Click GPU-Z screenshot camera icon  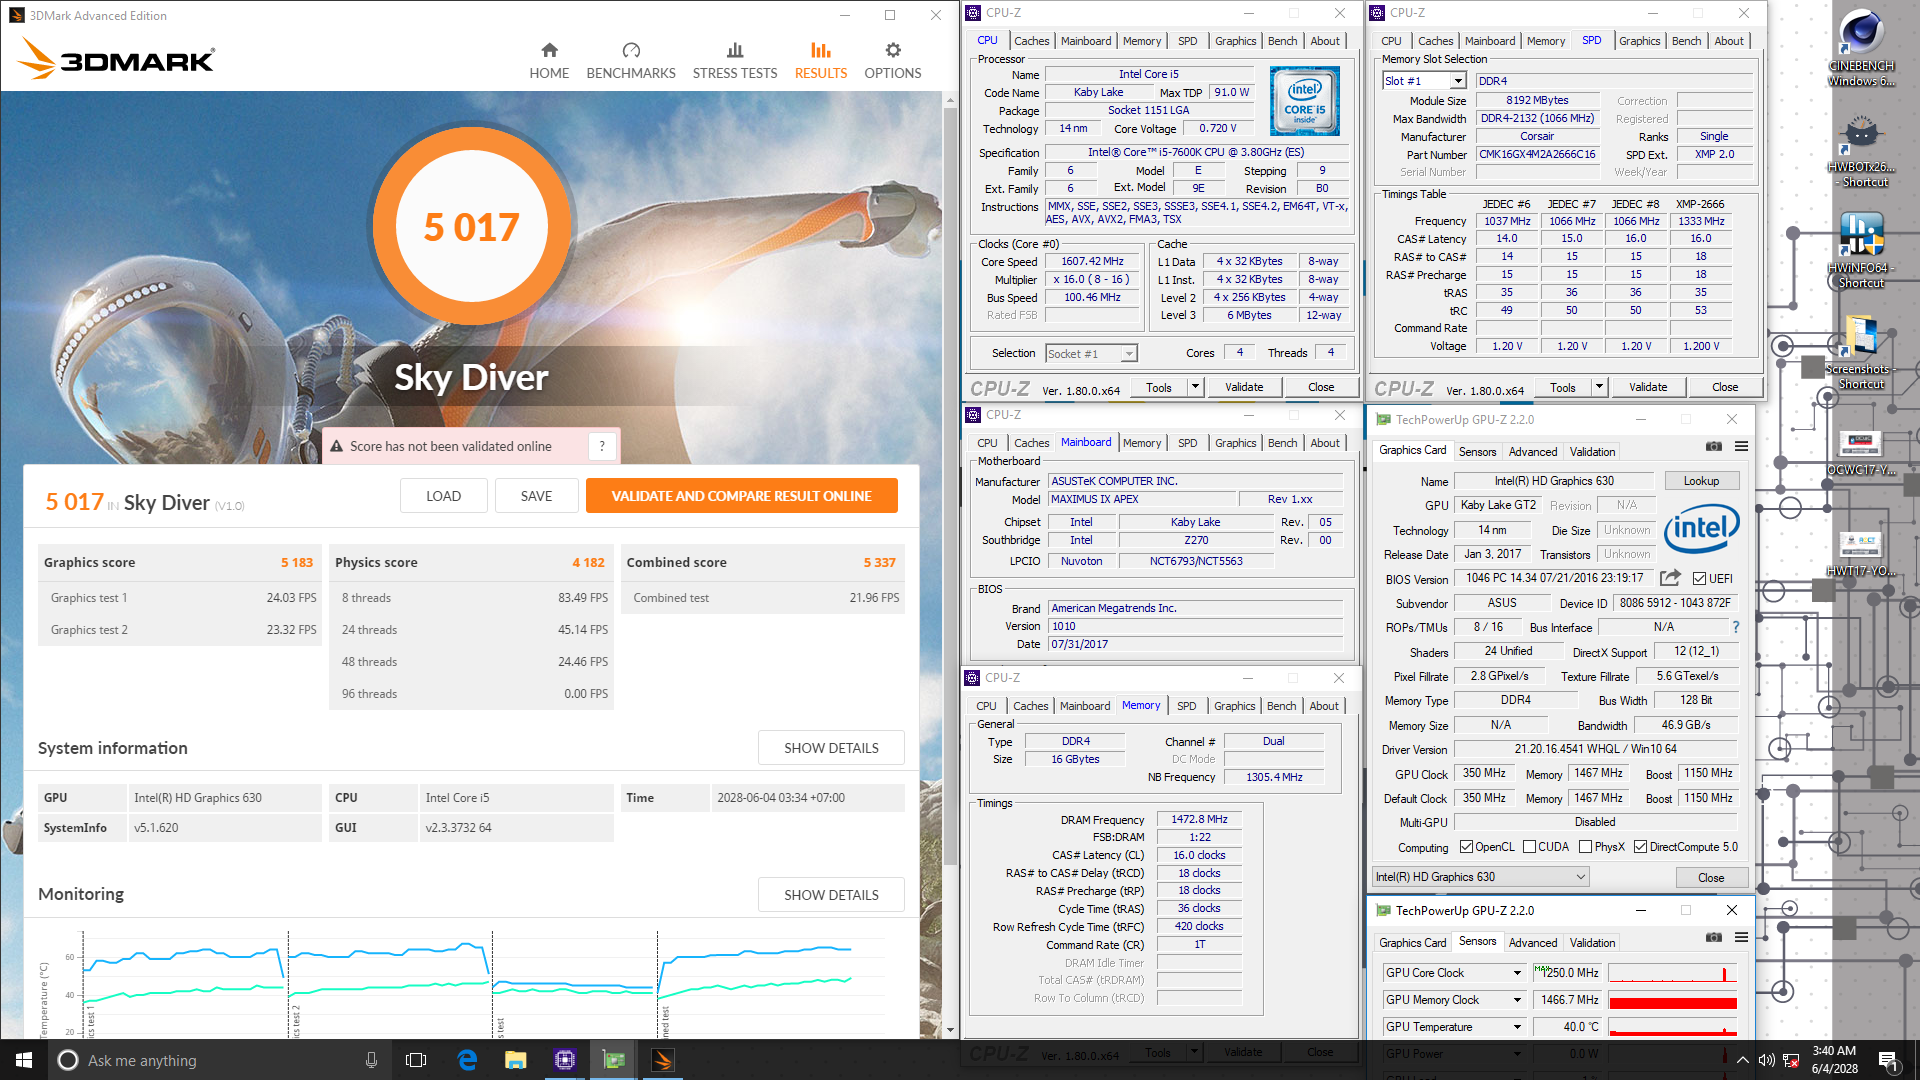click(x=1713, y=446)
